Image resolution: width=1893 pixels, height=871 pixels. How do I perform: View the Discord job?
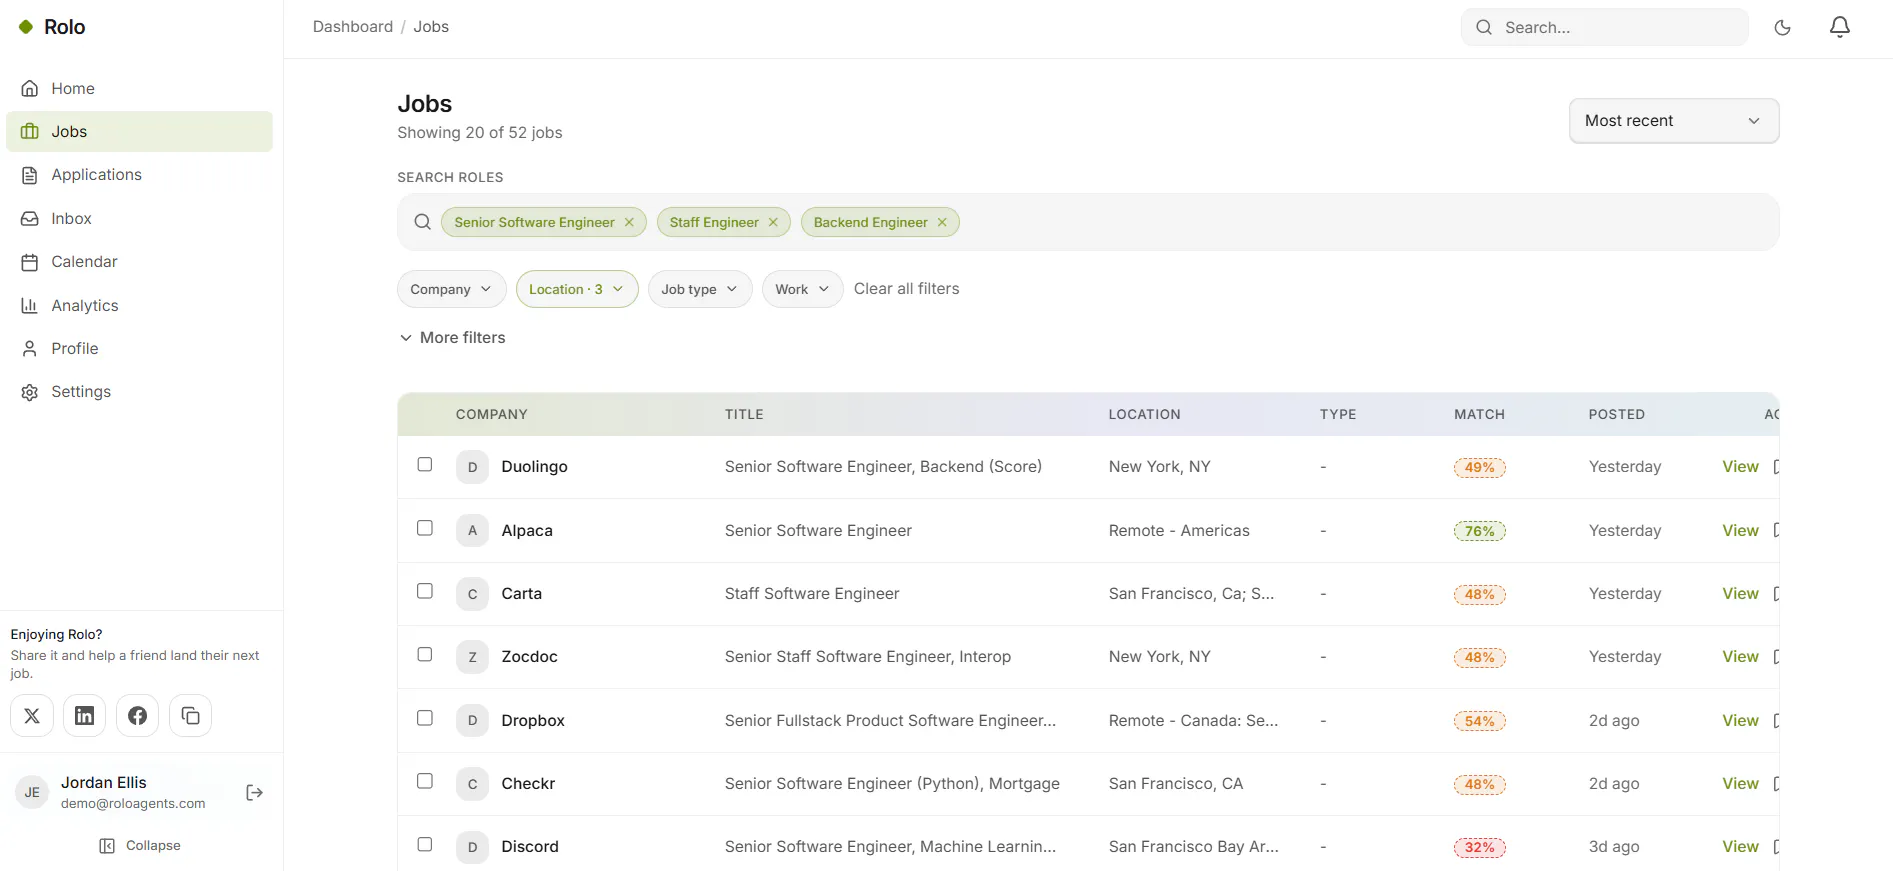pos(1740,847)
